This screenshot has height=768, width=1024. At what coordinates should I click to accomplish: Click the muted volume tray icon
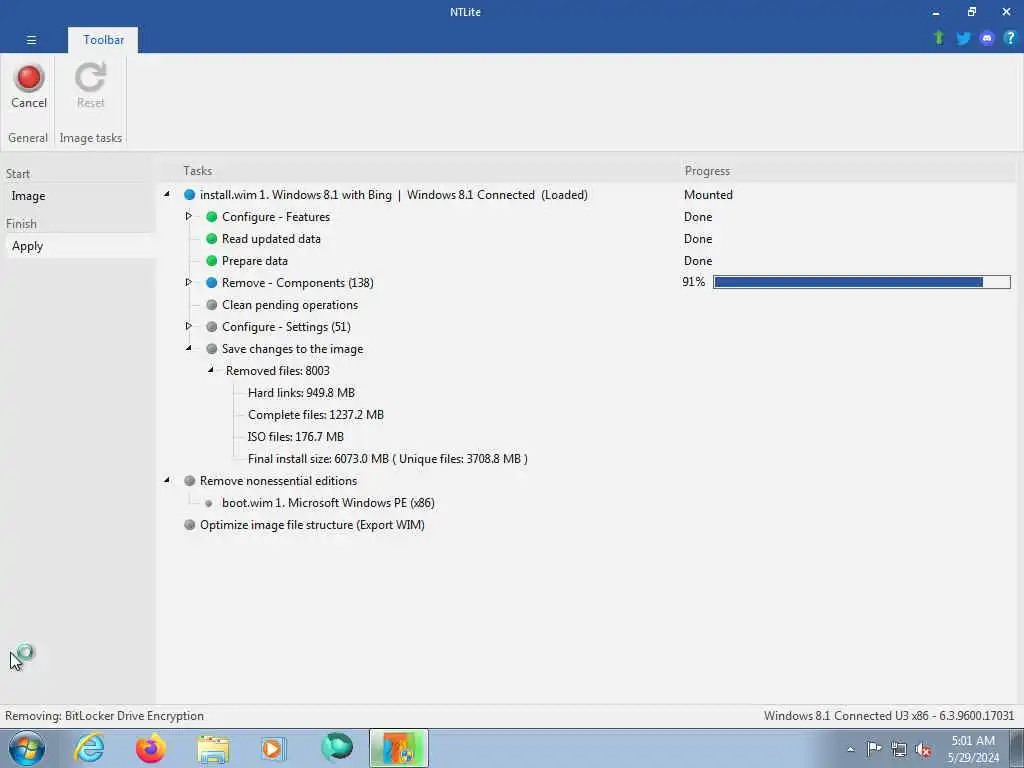point(923,750)
